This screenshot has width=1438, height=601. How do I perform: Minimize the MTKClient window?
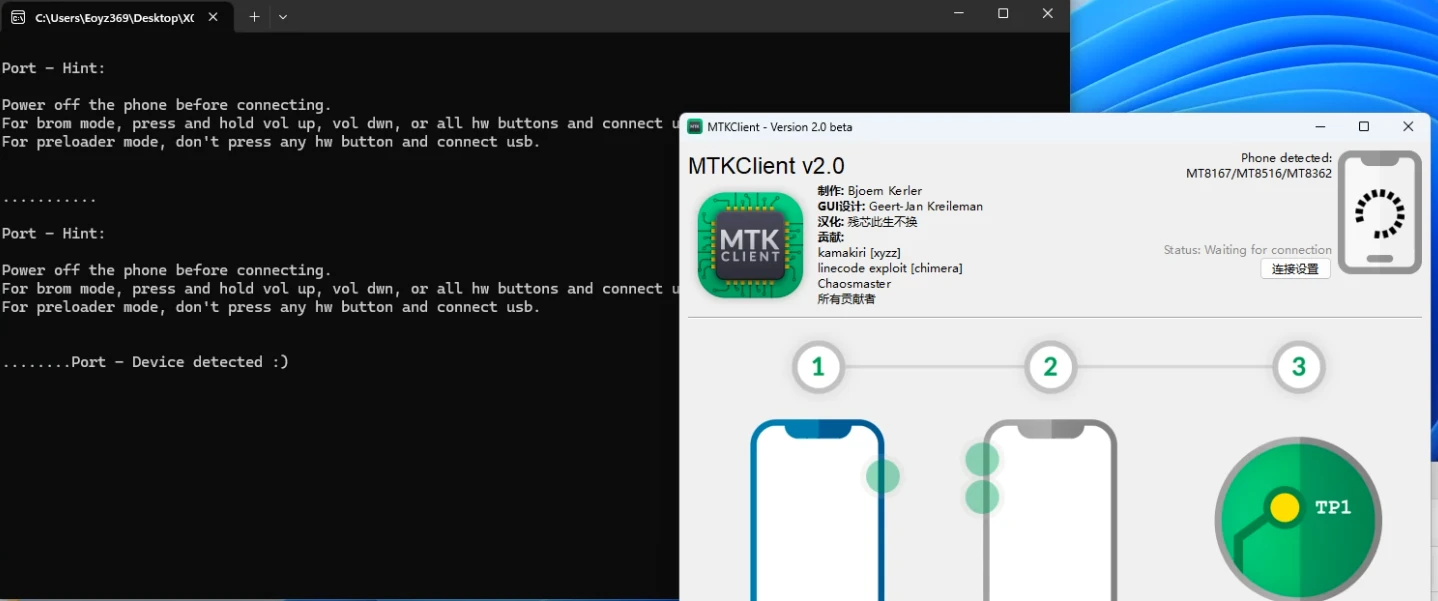click(1321, 127)
